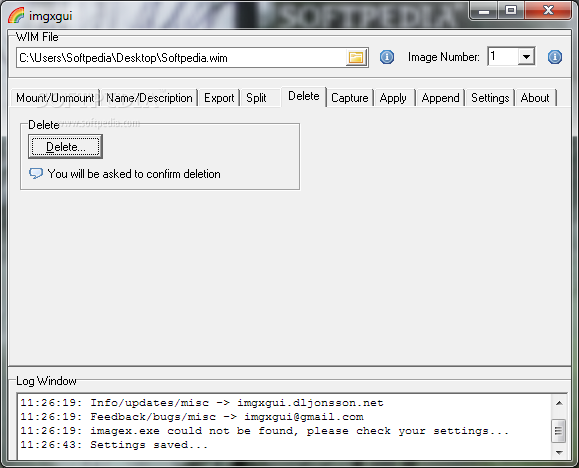Screen dimensions: 579x468
Task: Maximize the imgxgui window
Action: 511,11
